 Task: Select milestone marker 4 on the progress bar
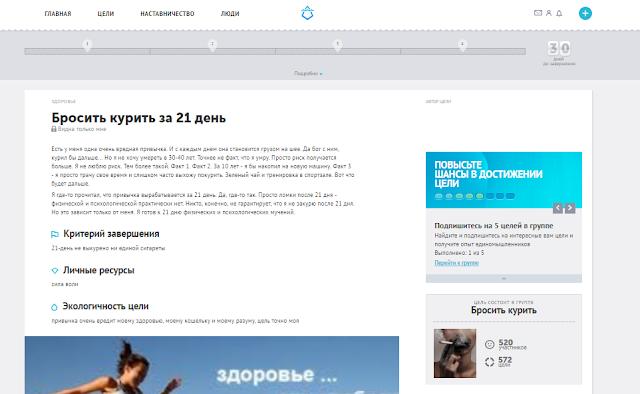coord(462,45)
